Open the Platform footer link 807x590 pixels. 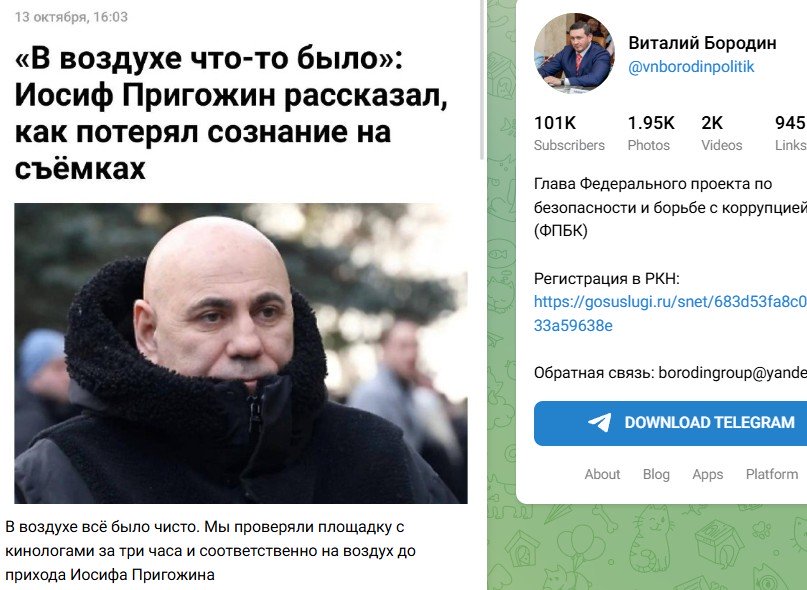tap(771, 474)
